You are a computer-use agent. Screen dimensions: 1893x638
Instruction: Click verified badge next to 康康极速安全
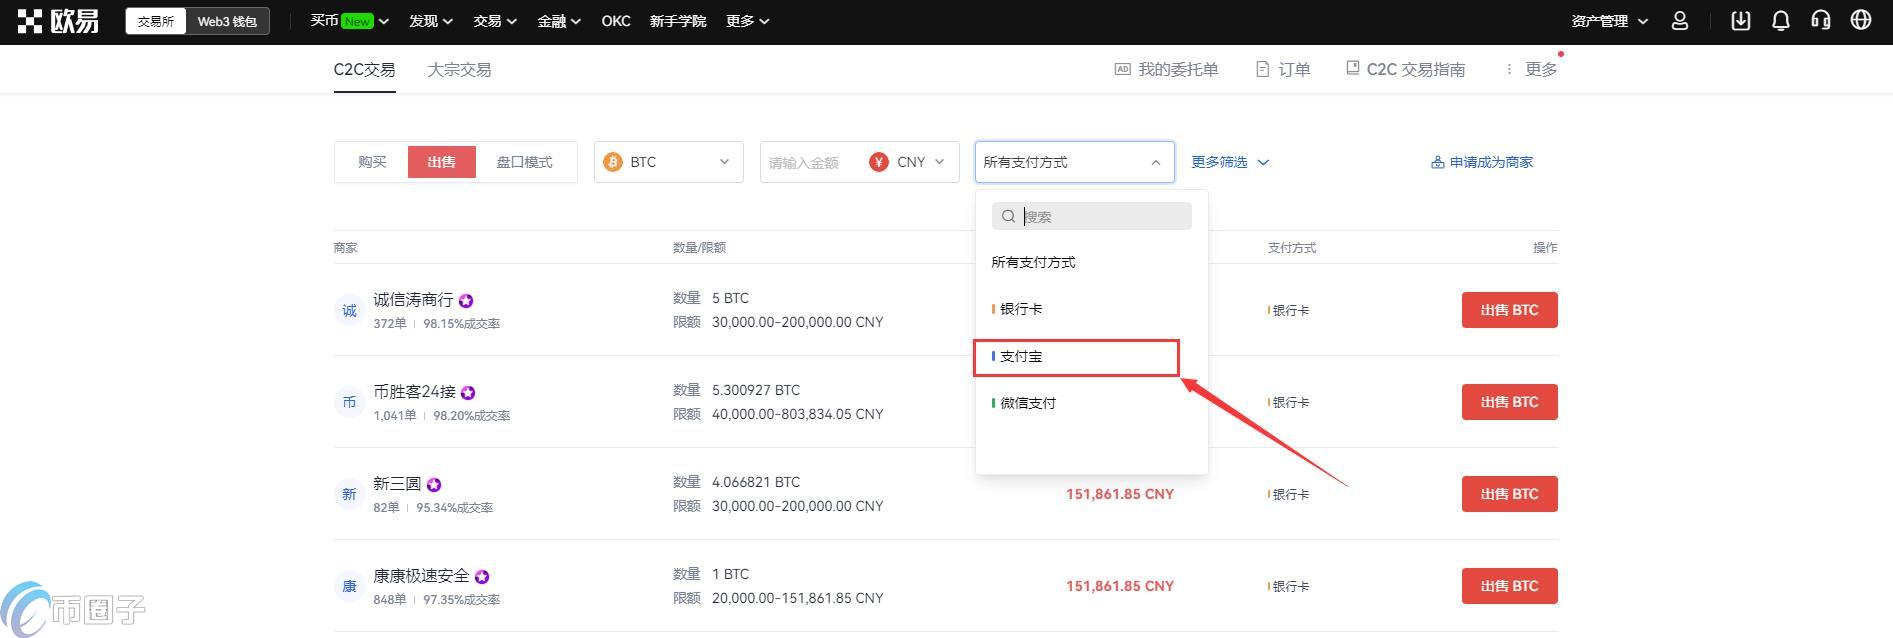coord(482,577)
